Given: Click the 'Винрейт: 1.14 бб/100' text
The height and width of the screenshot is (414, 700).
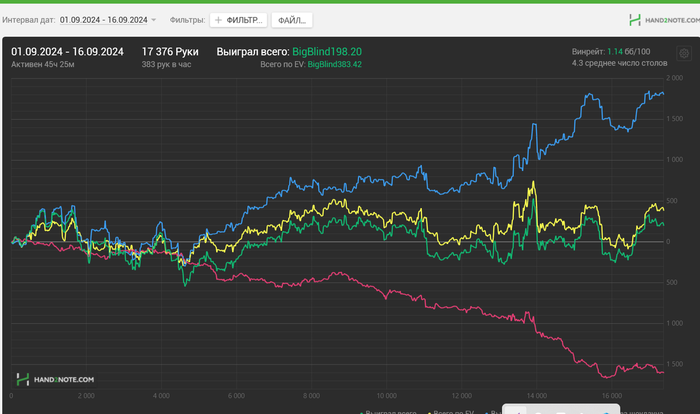Looking at the screenshot, I should [611, 52].
